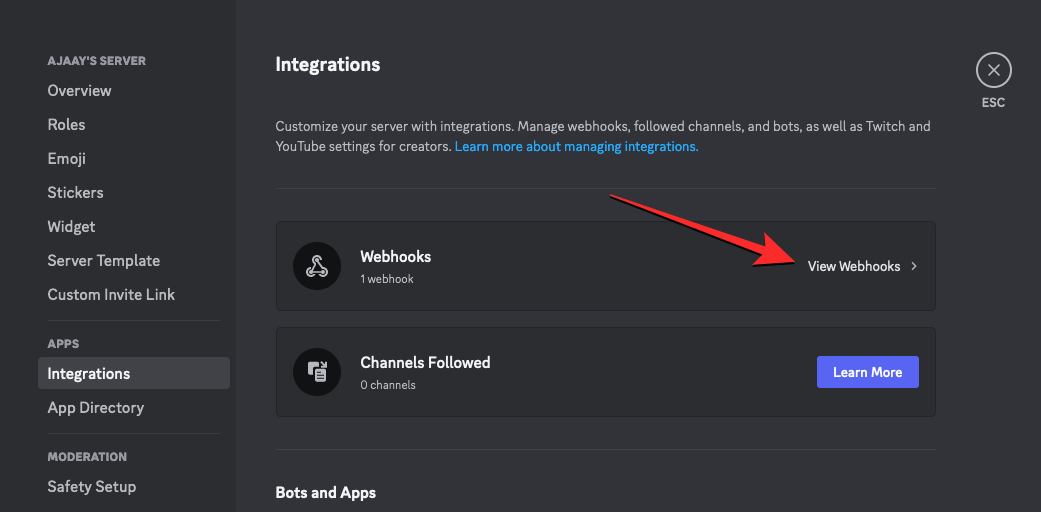Screen dimensions: 1041x512
Task: Open the Roles settings page
Action: (x=67, y=125)
